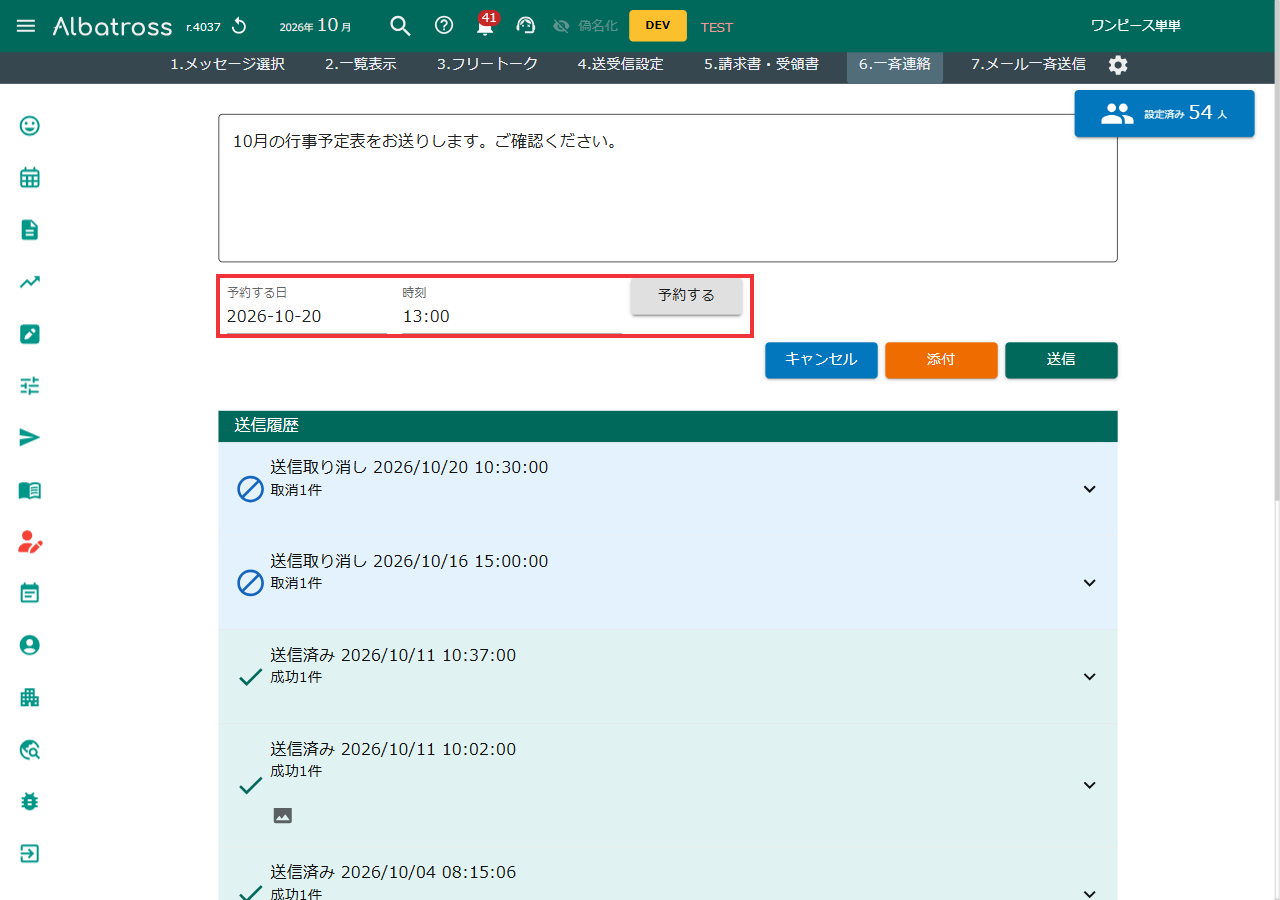Click the green 送信 button
Viewport: 1280px width, 900px height.
point(1061,360)
